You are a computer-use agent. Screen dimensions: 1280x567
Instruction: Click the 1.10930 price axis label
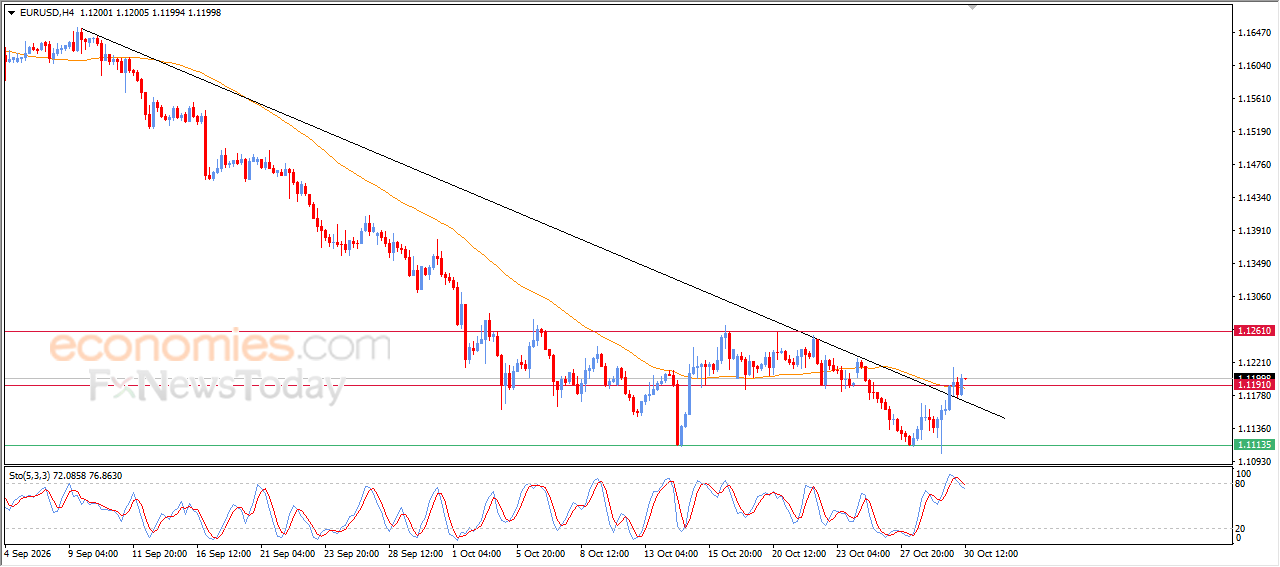click(1253, 461)
